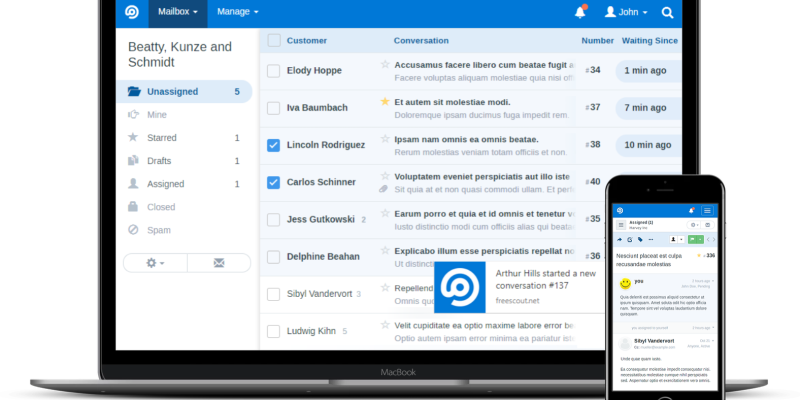Open the mailbox settings gear dropdown
This screenshot has width=800, height=400.
click(x=155, y=263)
